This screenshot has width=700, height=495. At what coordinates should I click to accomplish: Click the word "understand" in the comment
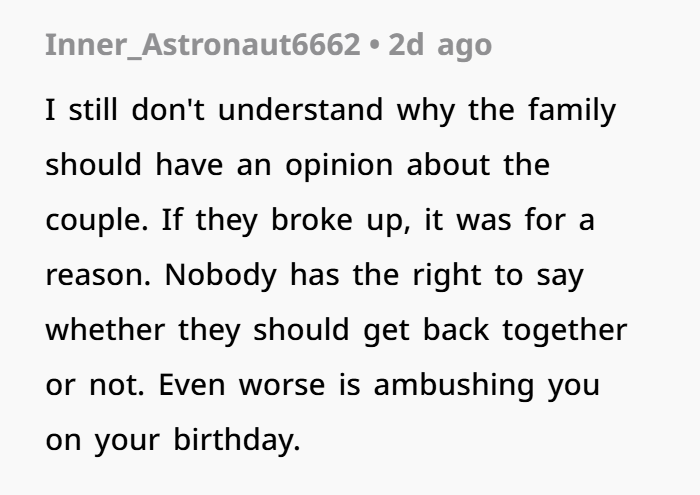tap(301, 109)
